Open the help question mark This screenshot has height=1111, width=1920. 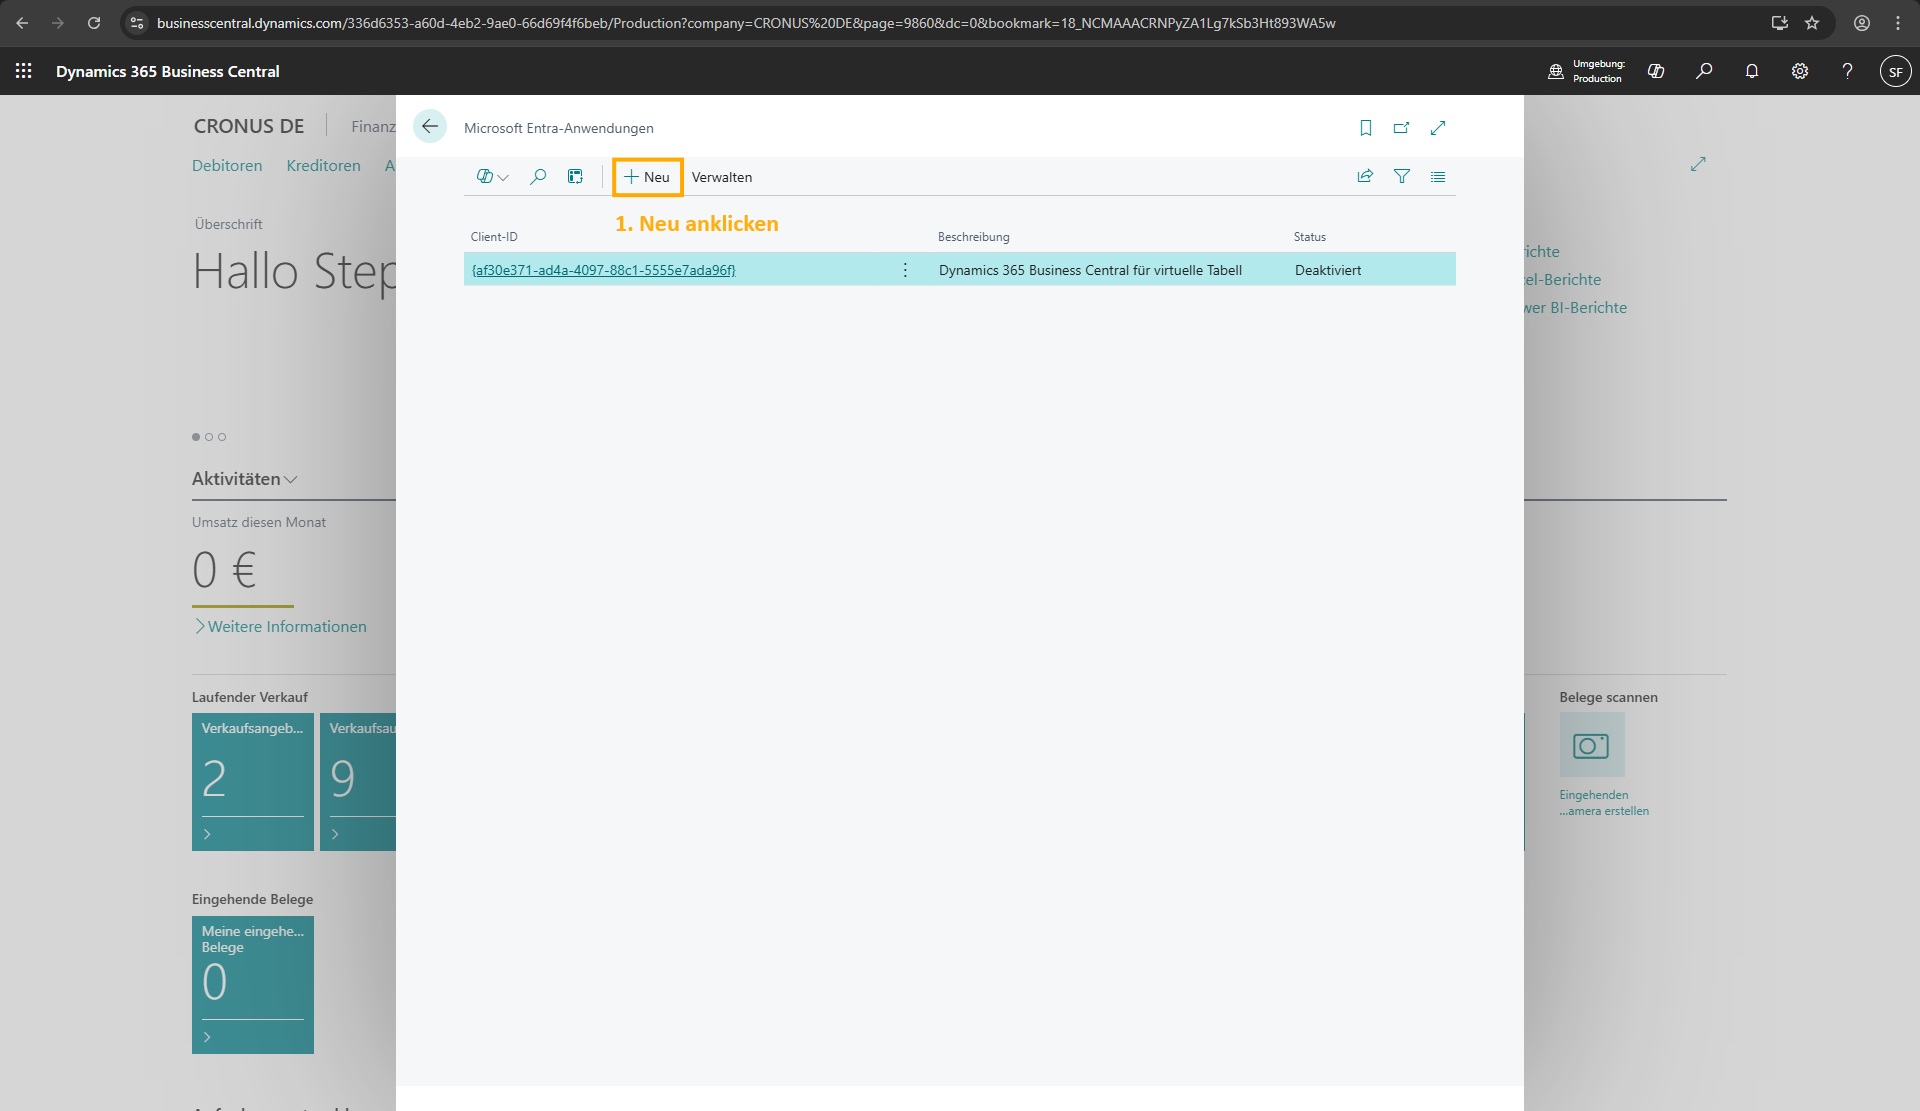1848,71
